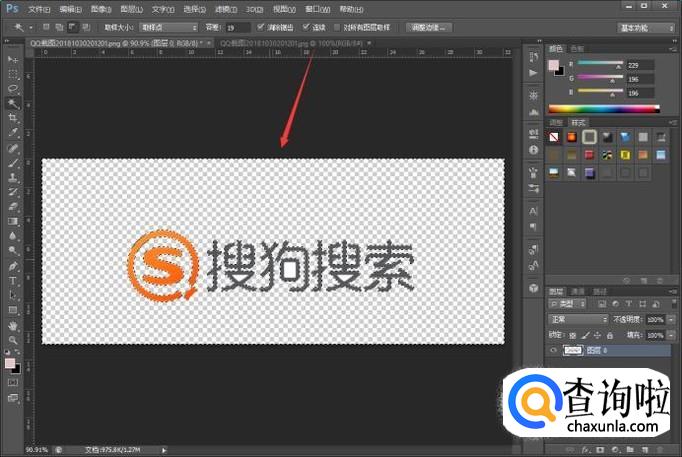Select the Zoom tool in toolbox
This screenshot has height=457, width=682.
pyautogui.click(x=13, y=340)
